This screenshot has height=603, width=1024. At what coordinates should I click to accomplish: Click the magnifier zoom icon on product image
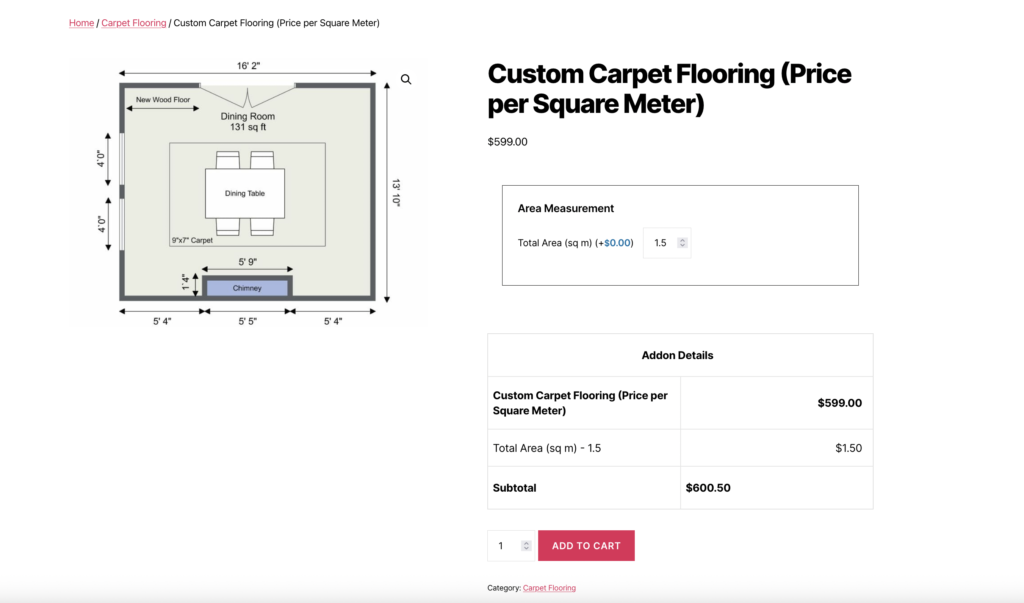coord(406,79)
